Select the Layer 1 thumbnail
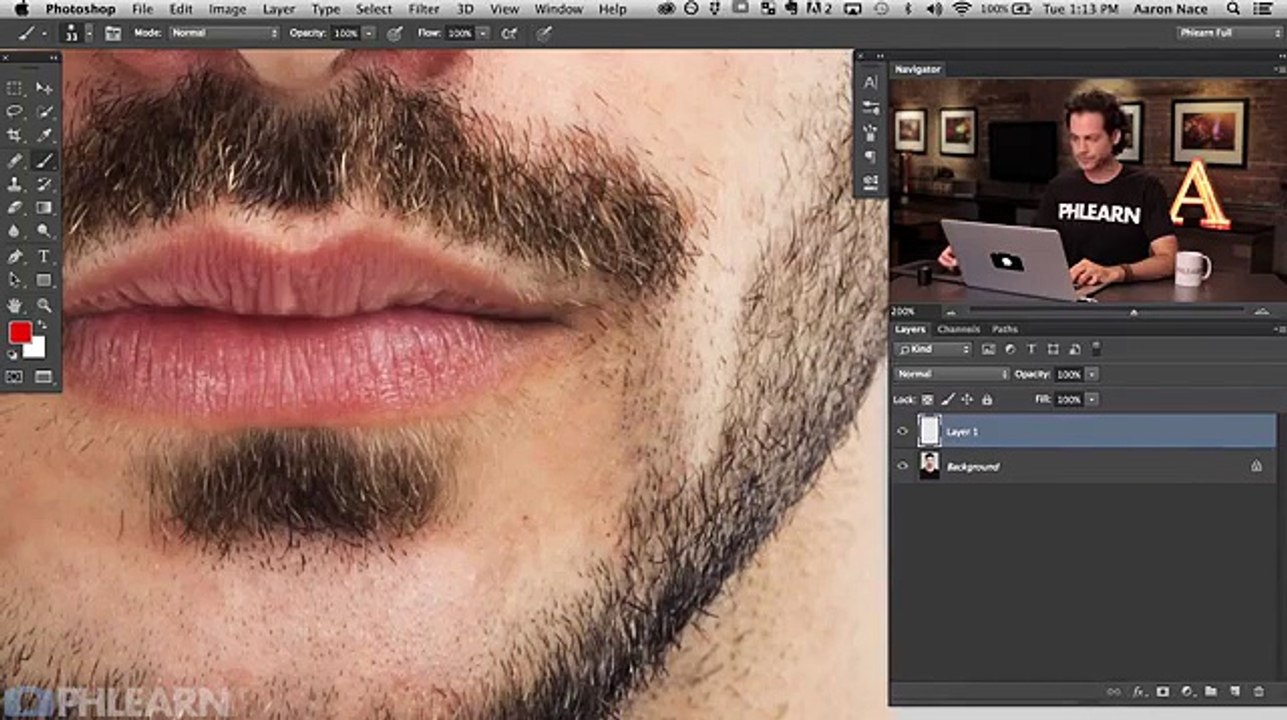The height and width of the screenshot is (720, 1287). (x=929, y=431)
